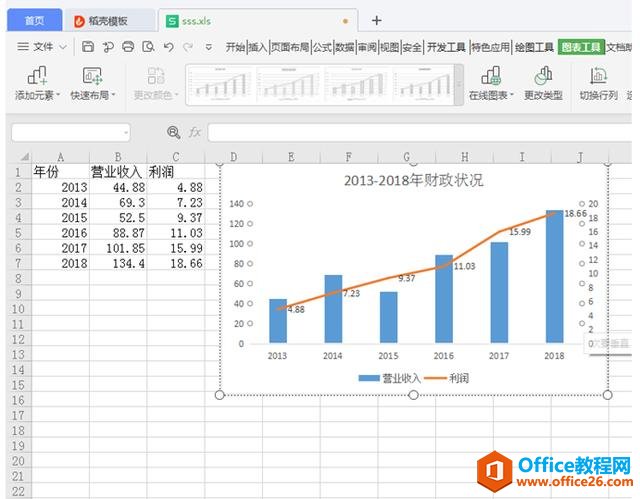Select the fourth chart style thumbnail
This screenshot has width=640, height=499.
423,84
